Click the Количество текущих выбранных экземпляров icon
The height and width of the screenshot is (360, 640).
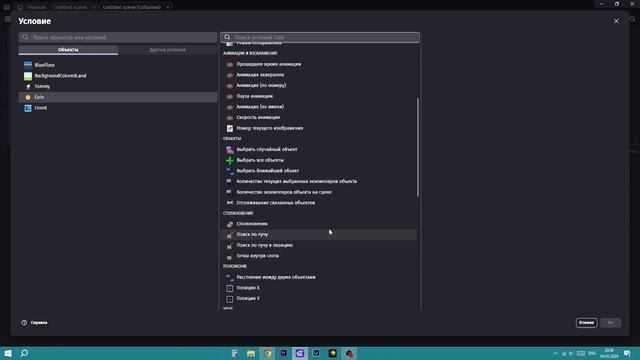coord(230,182)
